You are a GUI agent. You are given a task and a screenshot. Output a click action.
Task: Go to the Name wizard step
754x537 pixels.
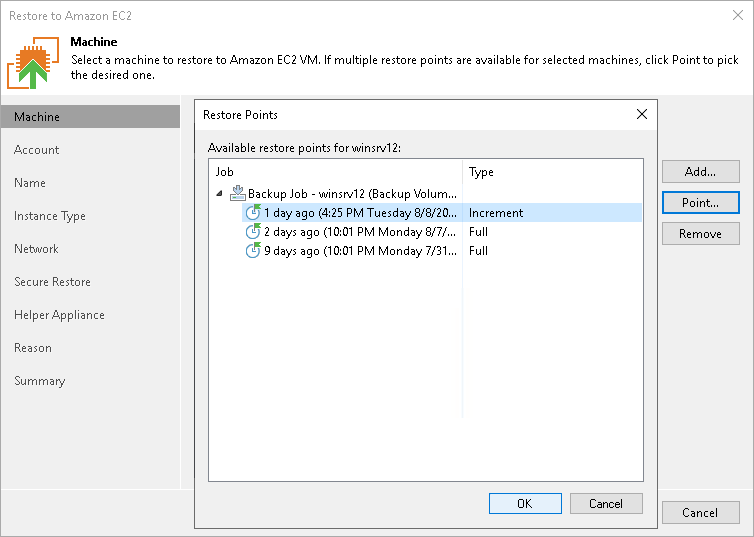click(30, 183)
